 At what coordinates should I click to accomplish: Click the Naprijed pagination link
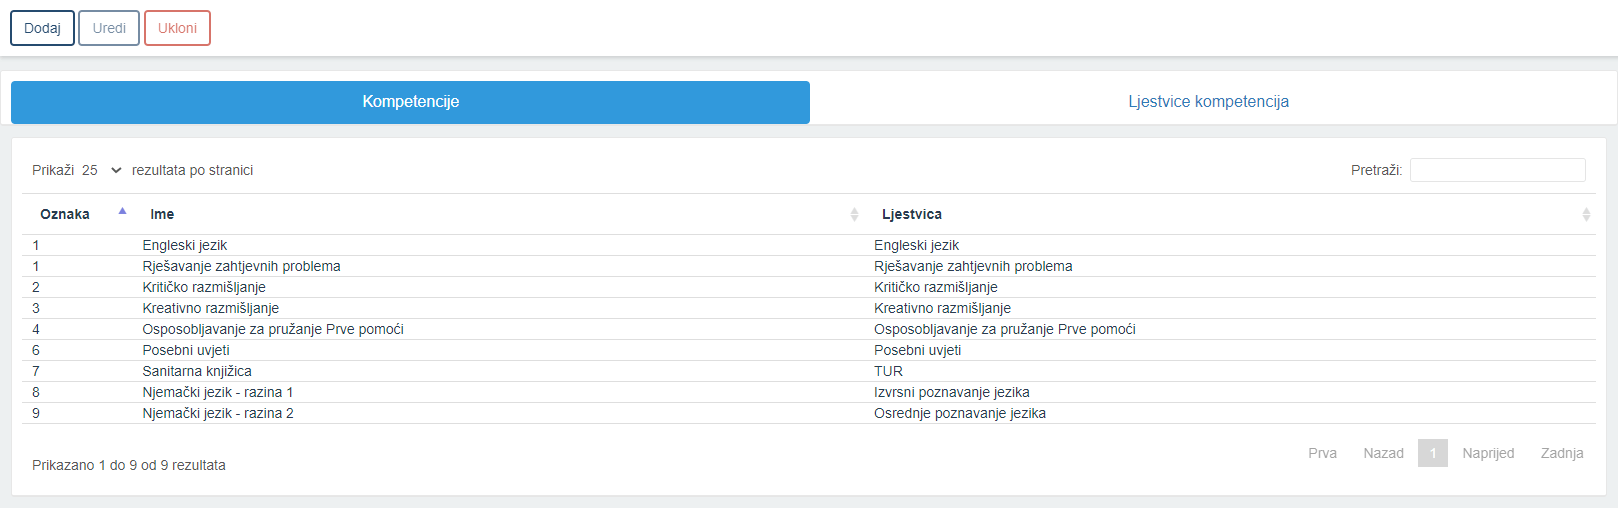1488,453
